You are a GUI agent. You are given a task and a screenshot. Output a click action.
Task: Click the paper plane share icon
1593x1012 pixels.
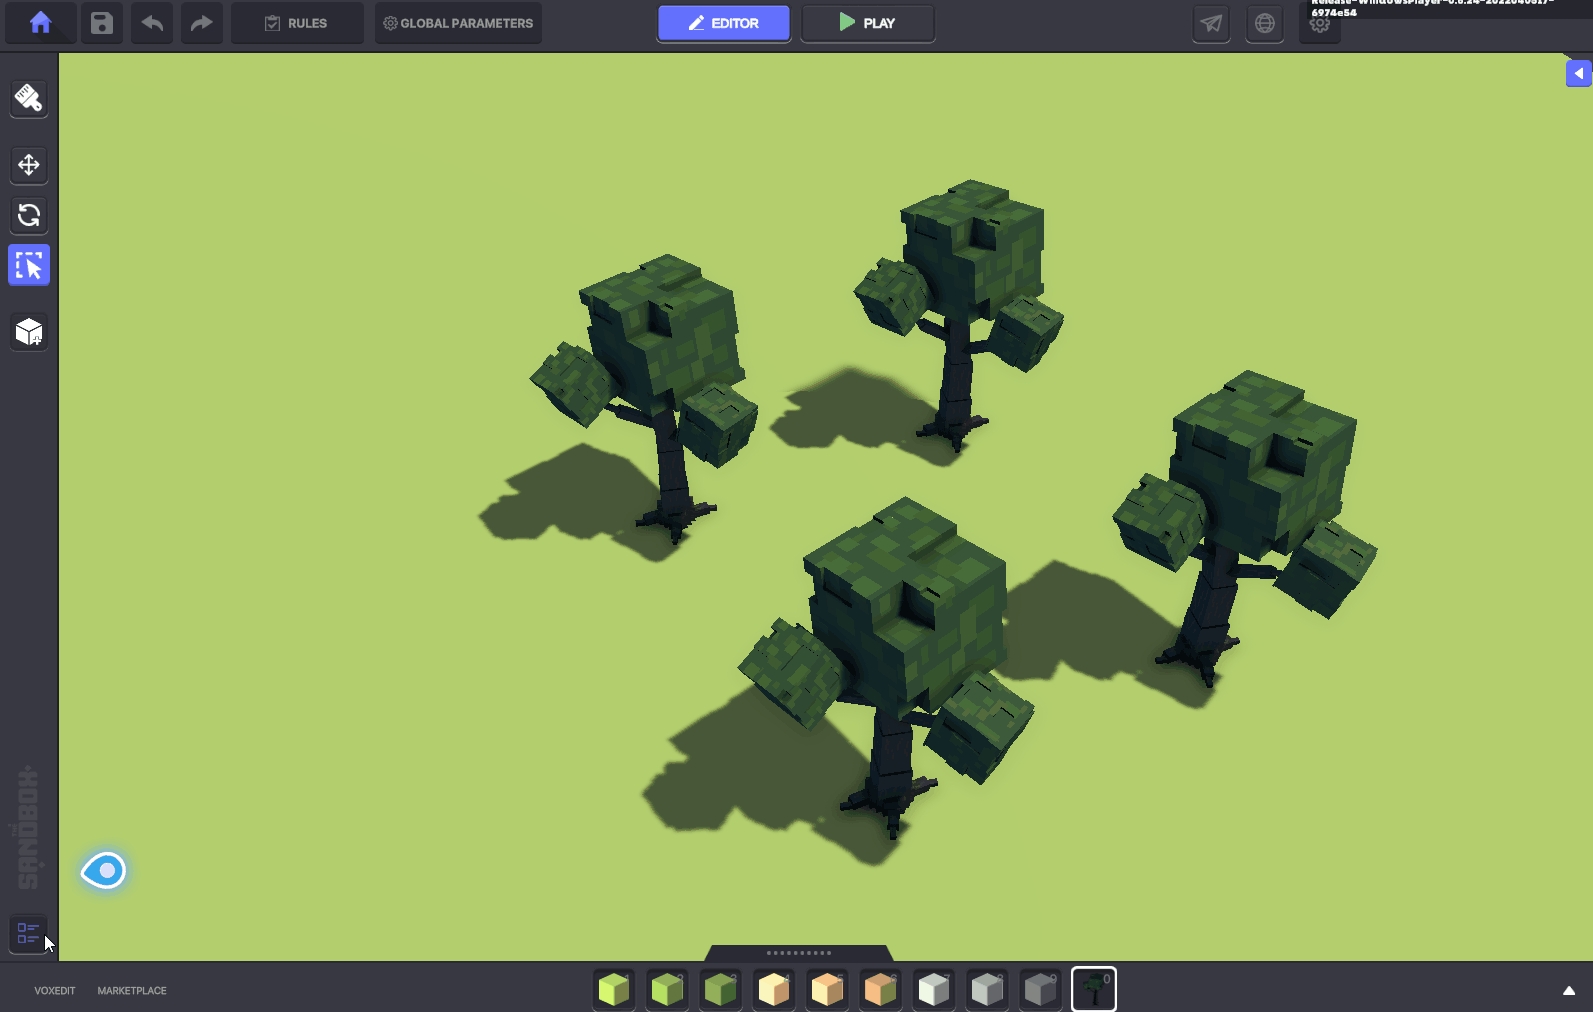pyautogui.click(x=1211, y=23)
